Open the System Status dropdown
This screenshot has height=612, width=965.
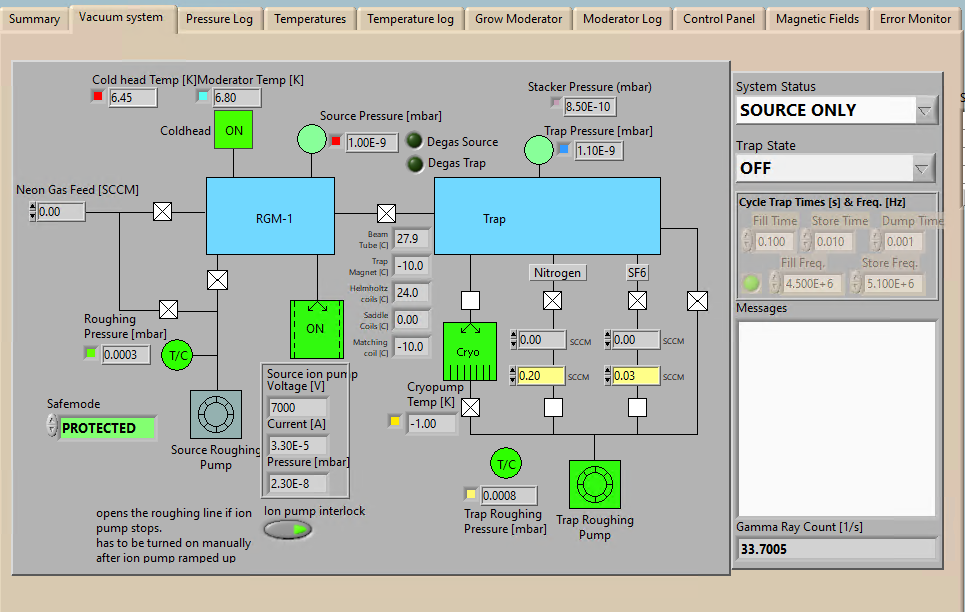click(925, 110)
